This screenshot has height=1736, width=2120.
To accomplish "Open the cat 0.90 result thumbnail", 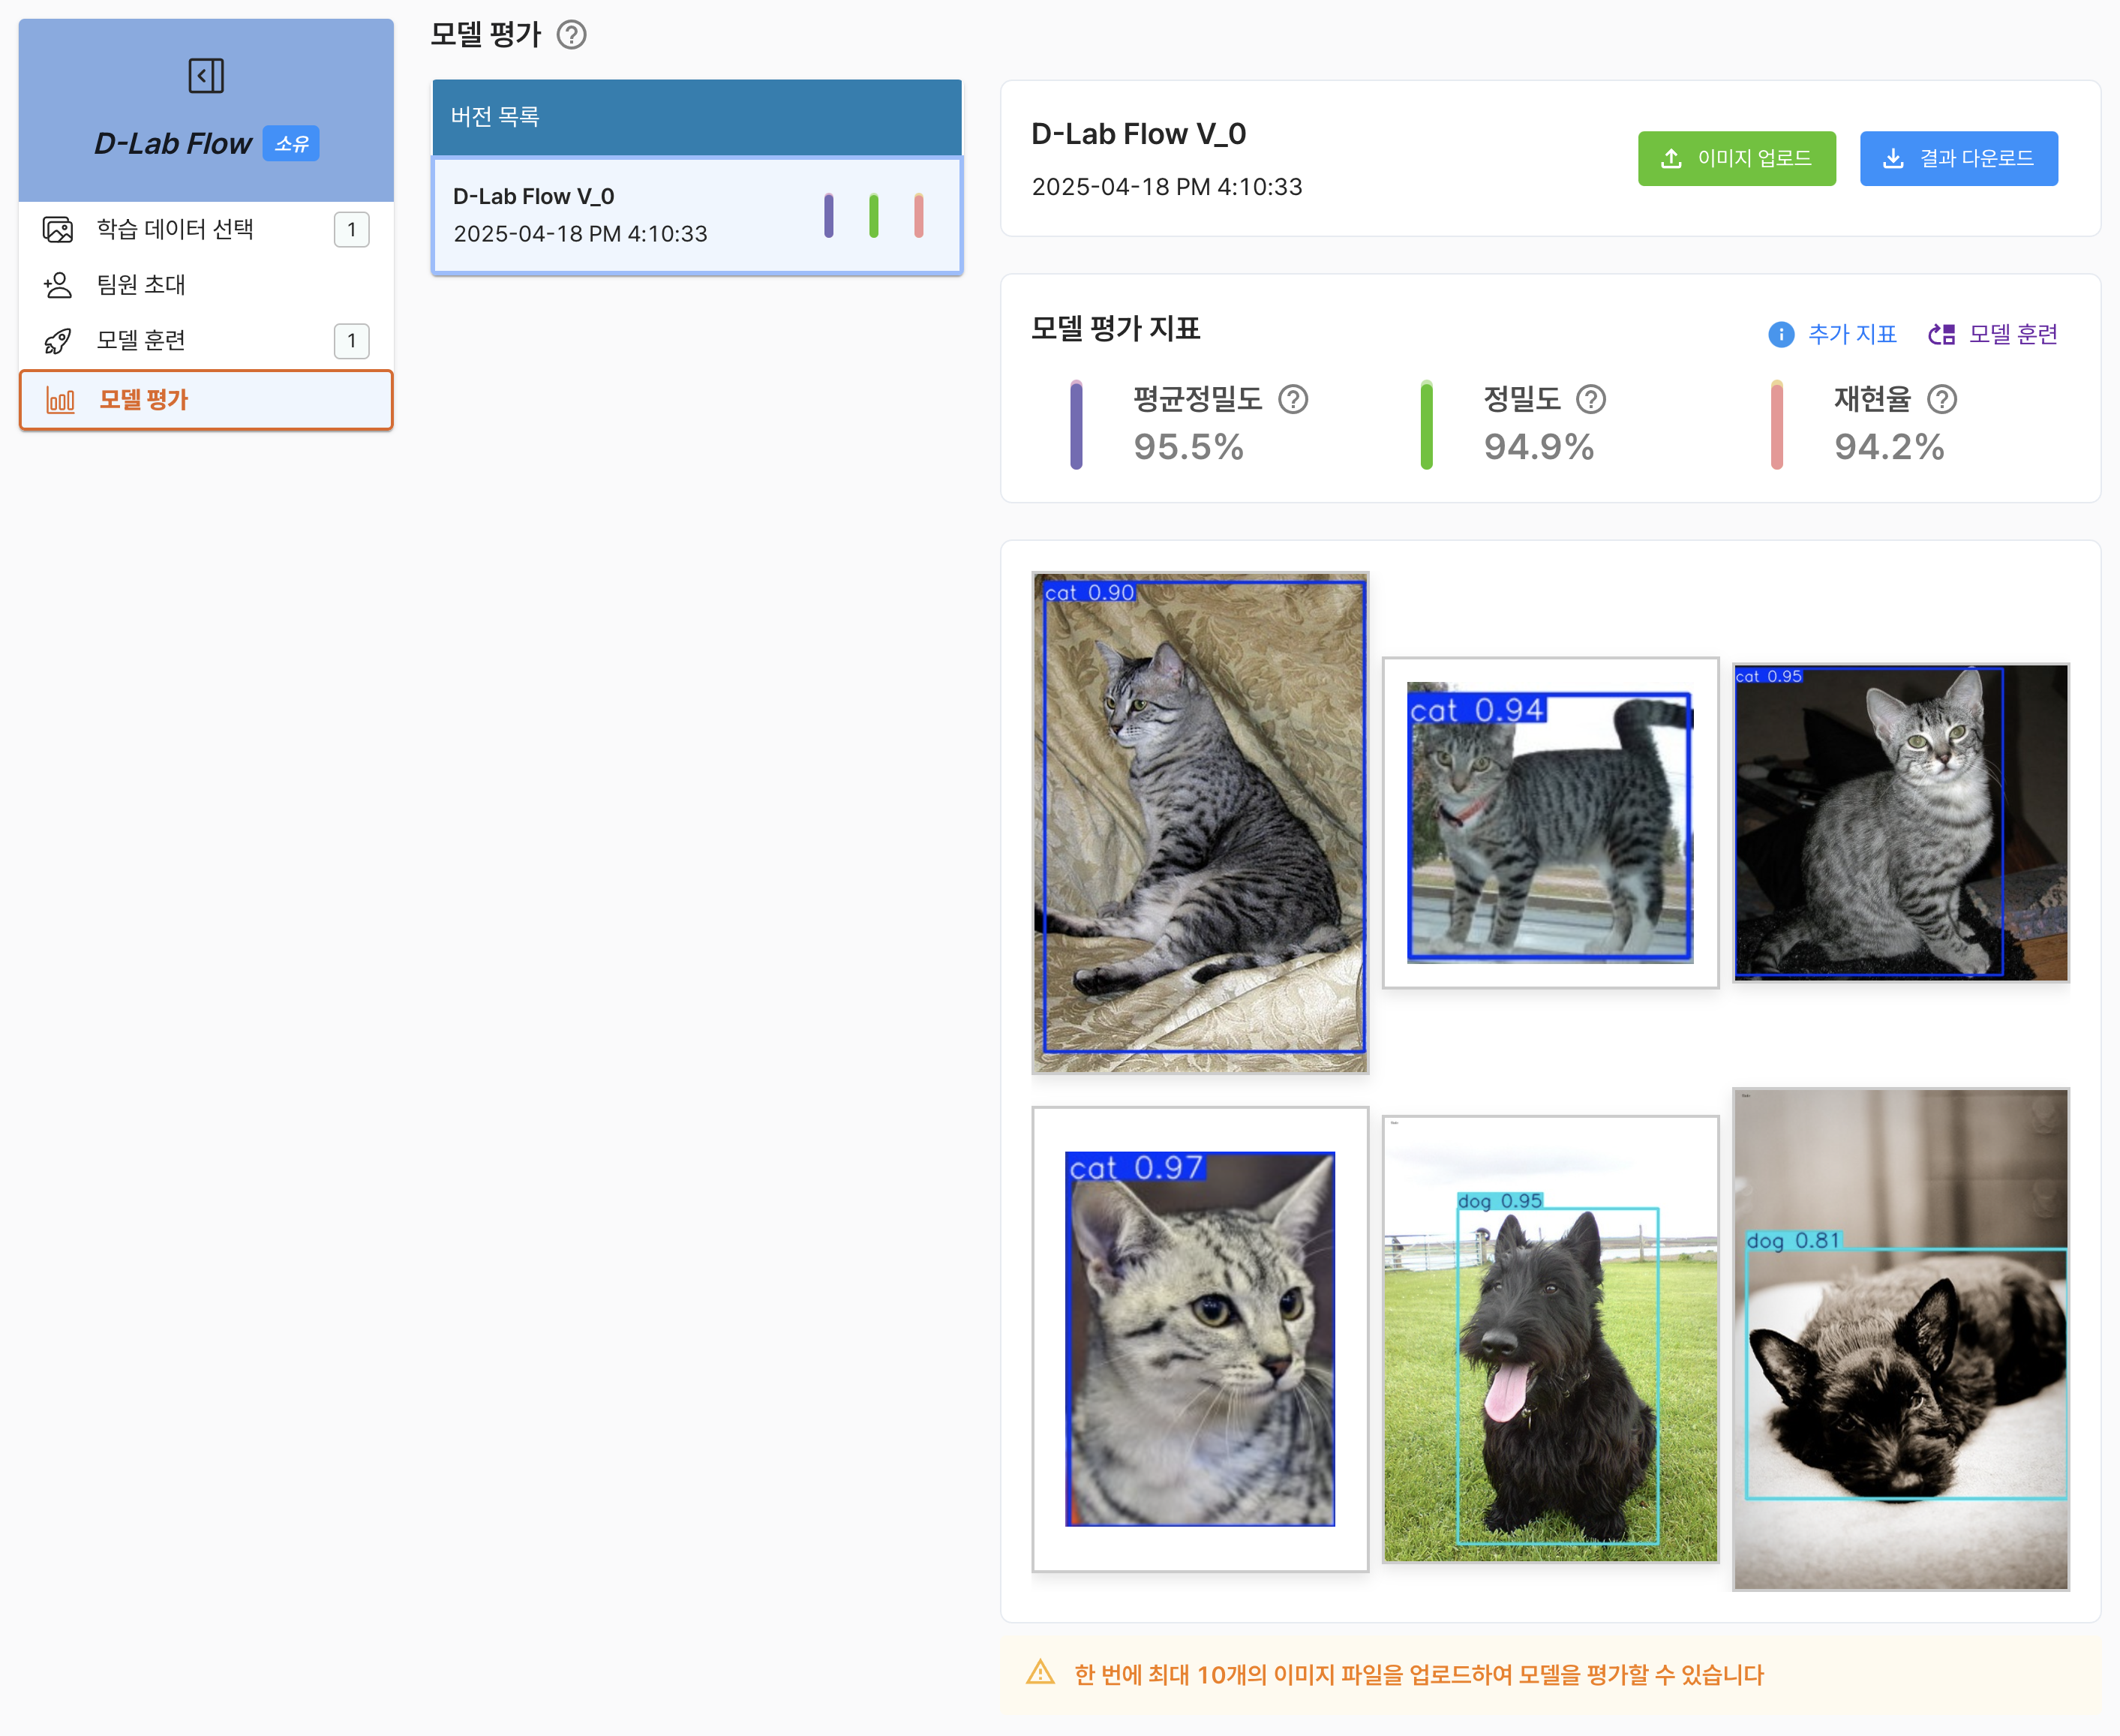I will click(1200, 822).
